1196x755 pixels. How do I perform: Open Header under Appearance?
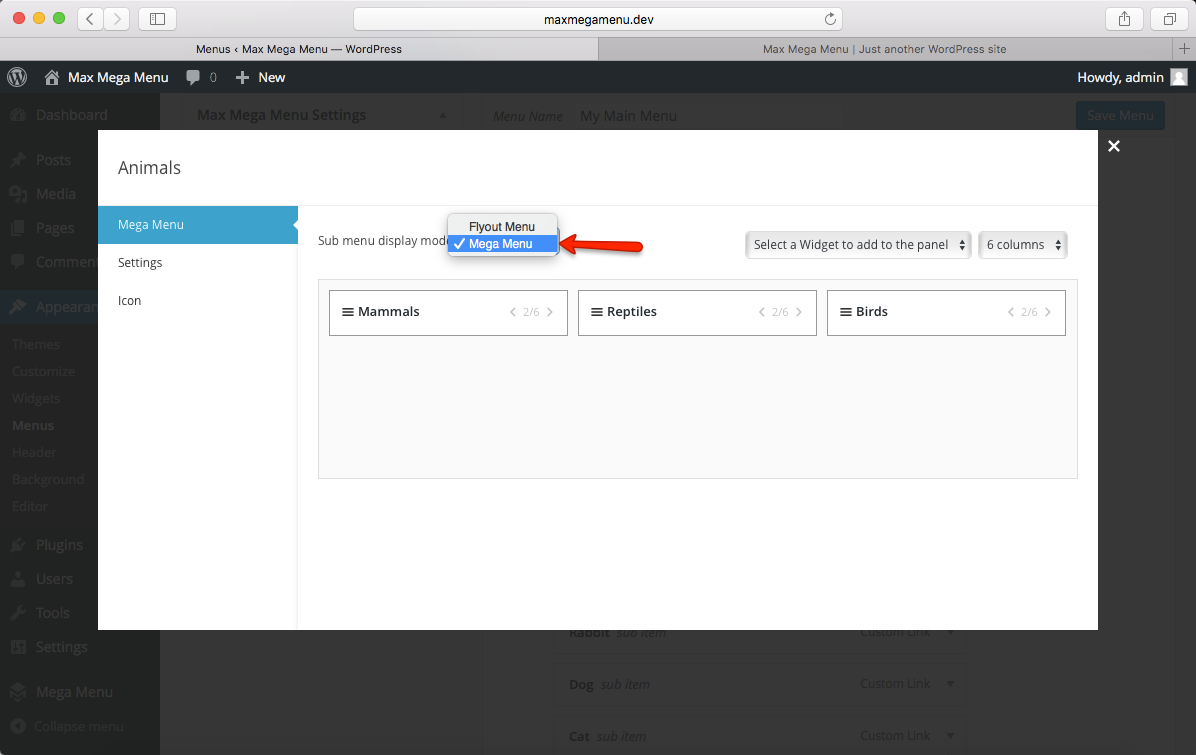pos(34,452)
